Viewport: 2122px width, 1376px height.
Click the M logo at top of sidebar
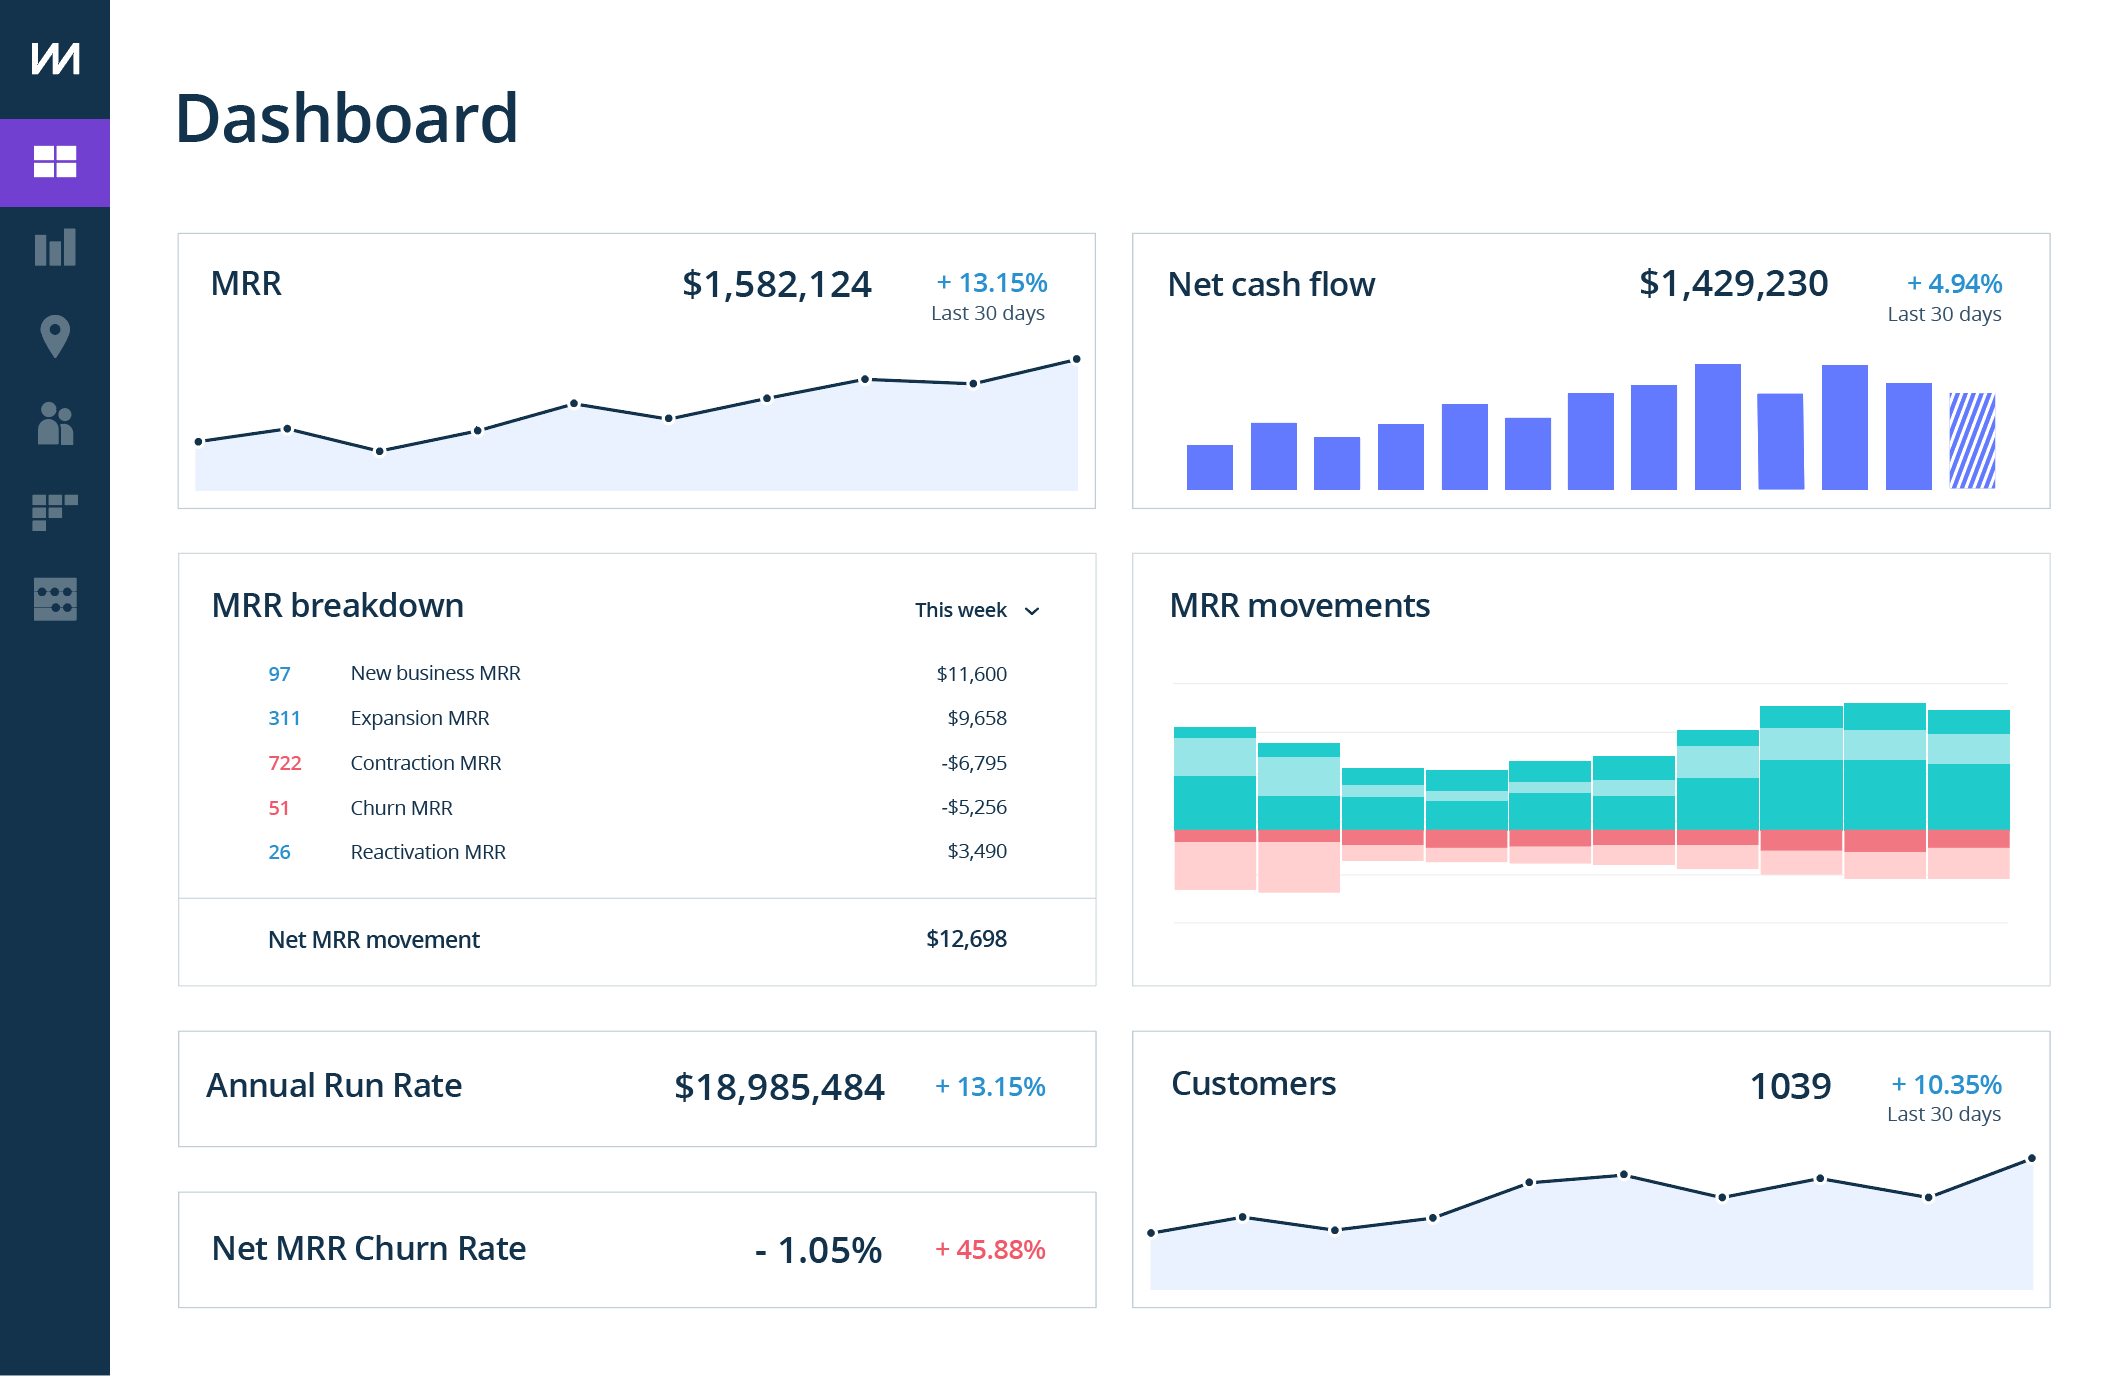55,60
